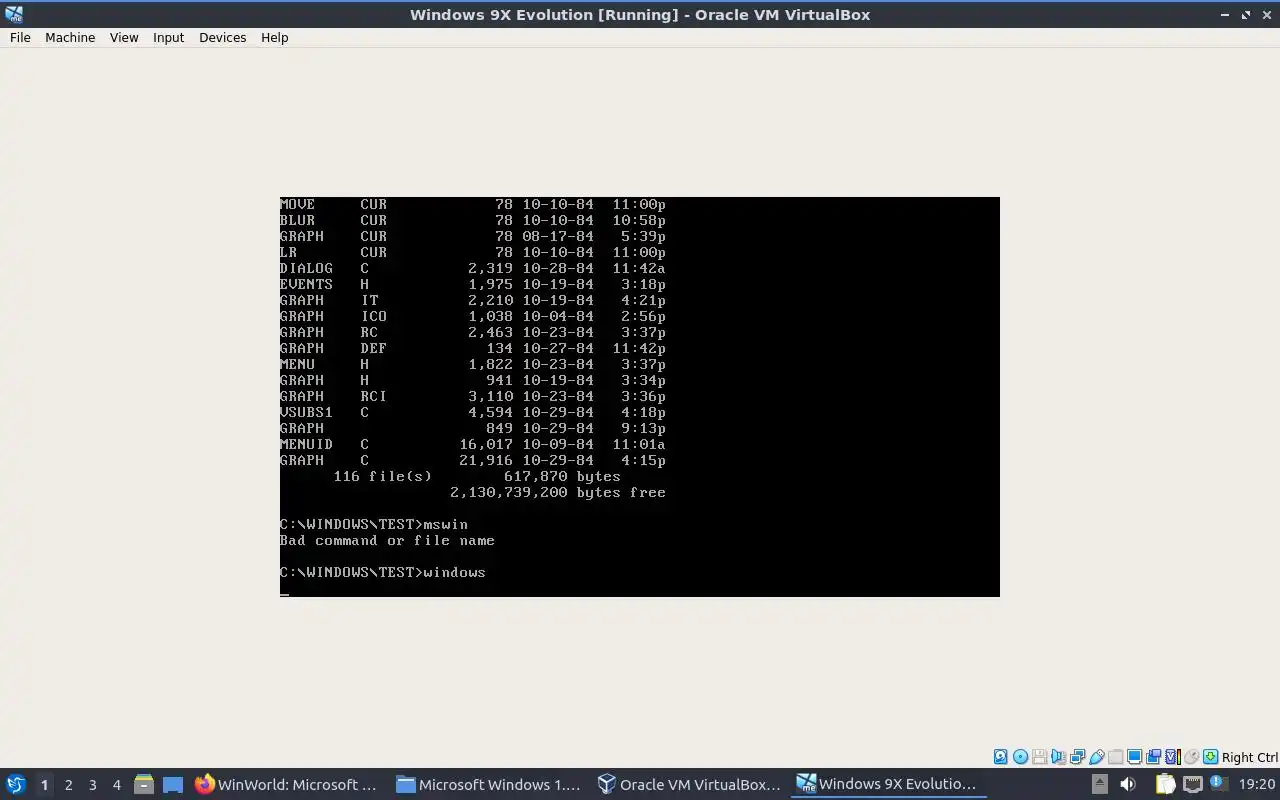The image size is (1280, 800).
Task: Click the recording status icon
Action: (x=1153, y=757)
